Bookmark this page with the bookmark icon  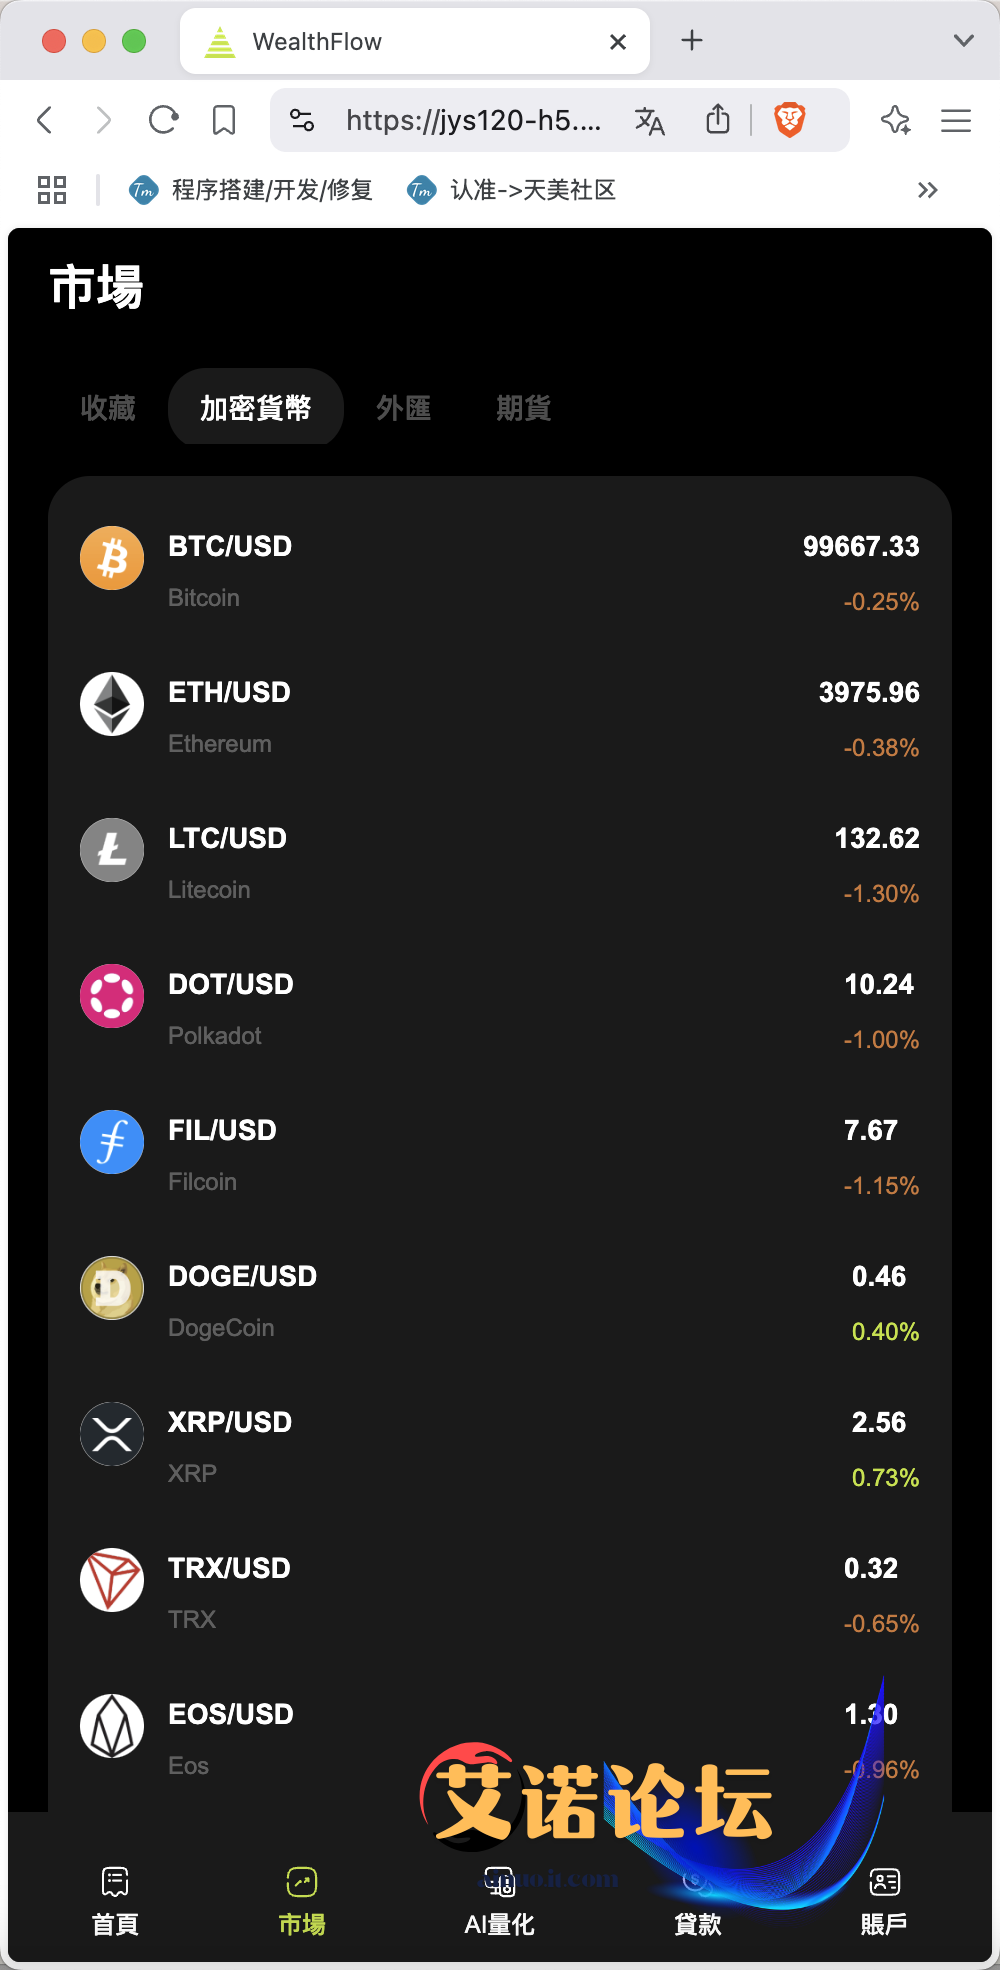click(x=224, y=121)
